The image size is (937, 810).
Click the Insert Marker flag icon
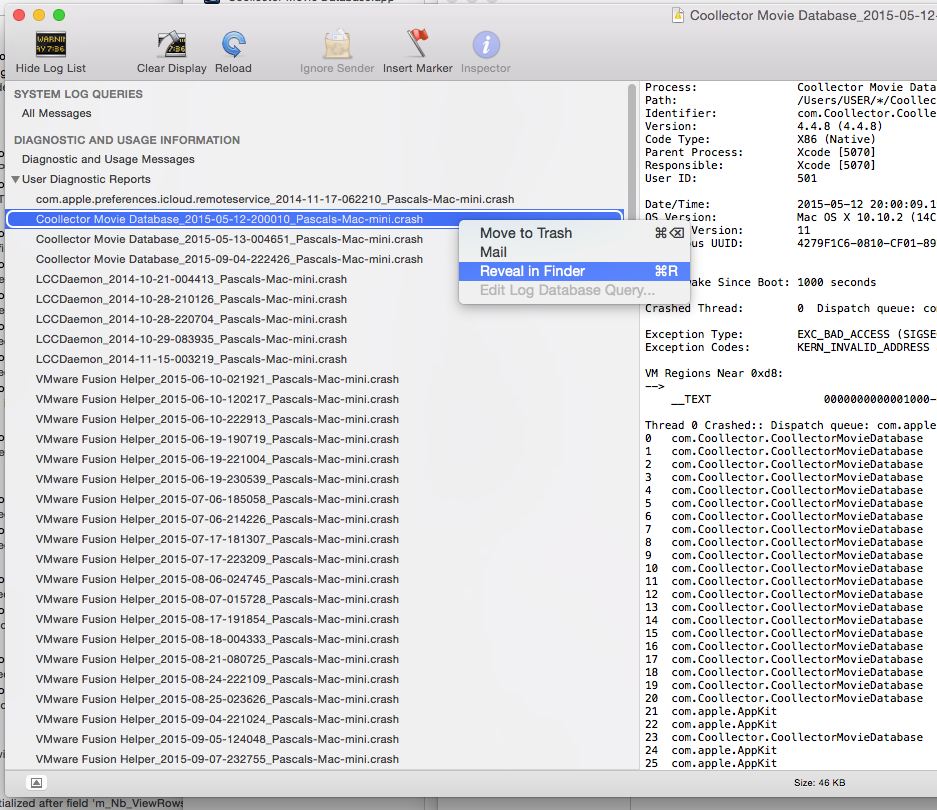tap(418, 44)
